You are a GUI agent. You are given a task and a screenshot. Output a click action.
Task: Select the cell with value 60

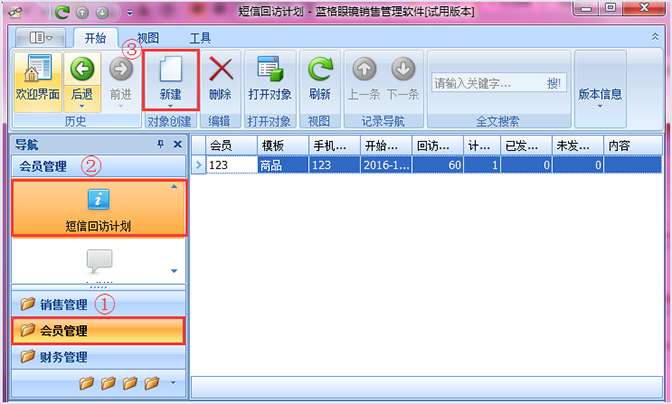pos(438,165)
